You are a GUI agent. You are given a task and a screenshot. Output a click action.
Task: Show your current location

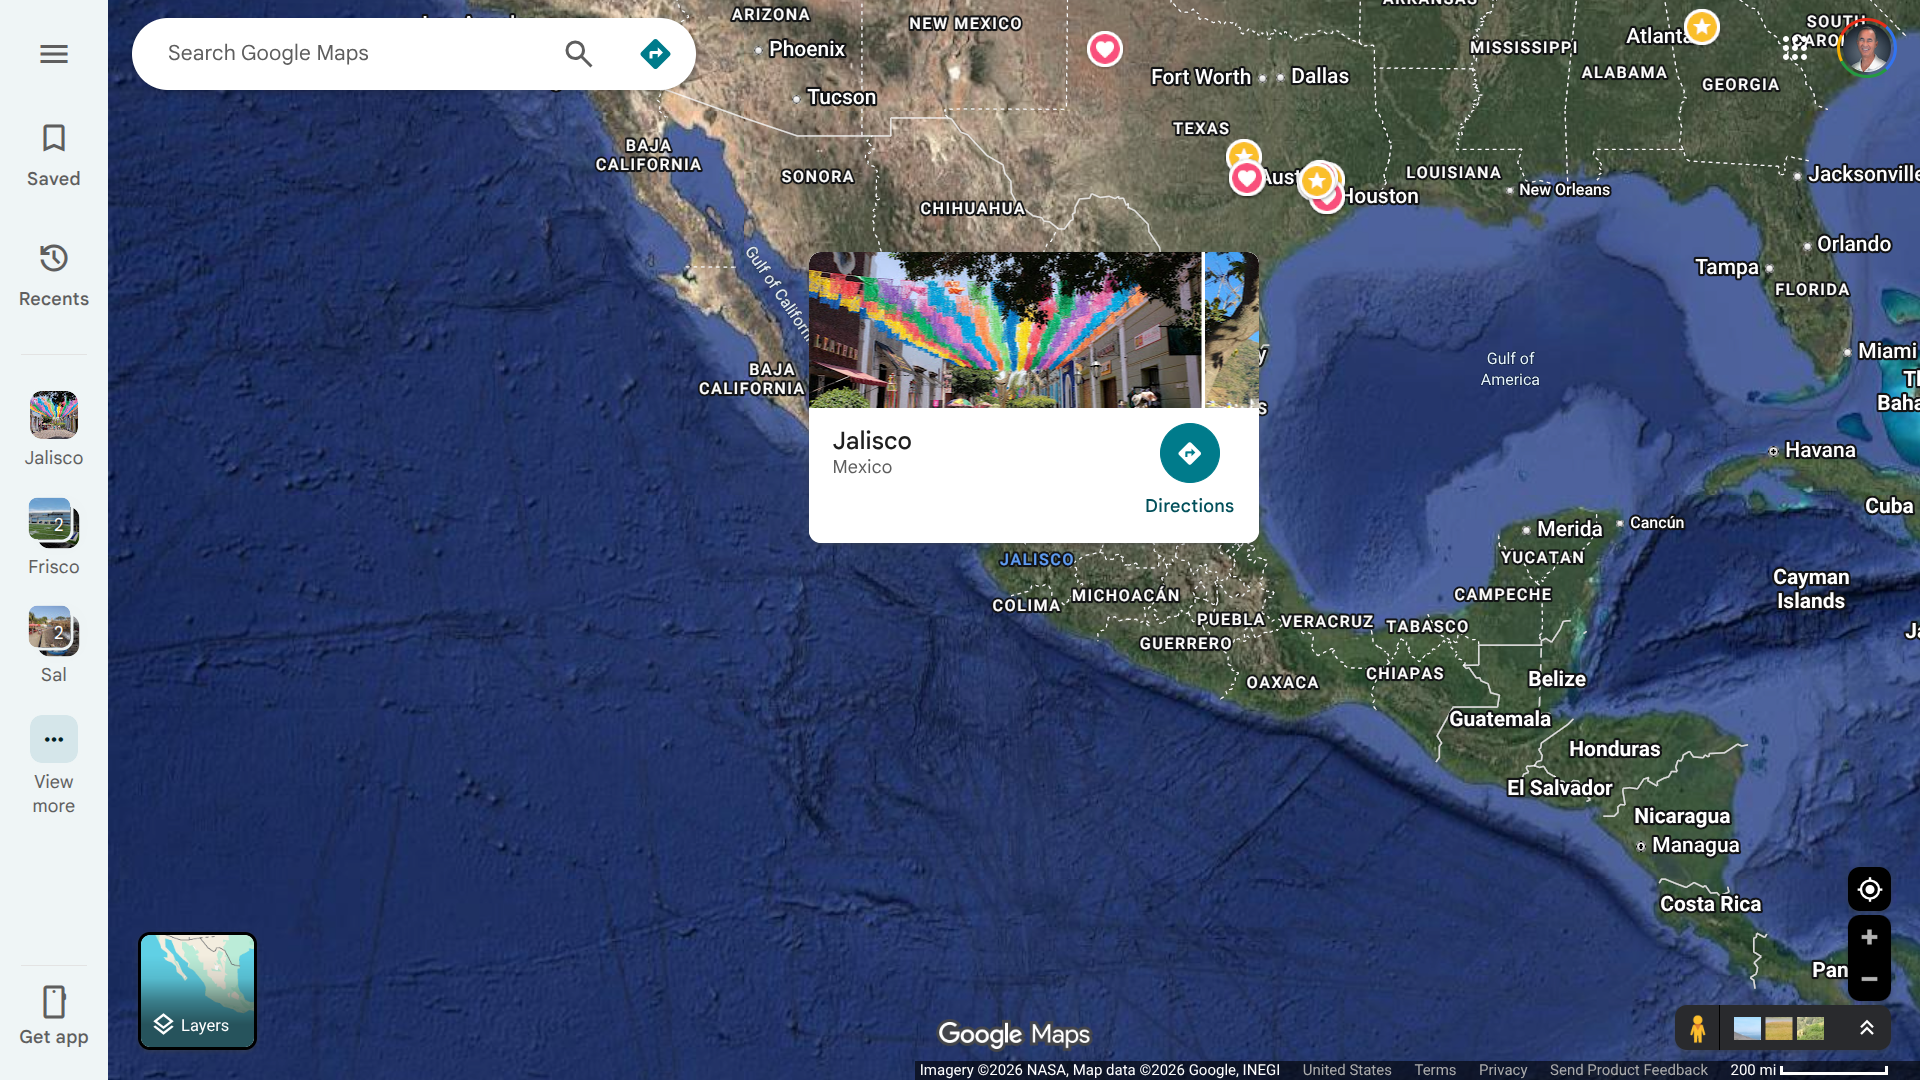point(1868,889)
